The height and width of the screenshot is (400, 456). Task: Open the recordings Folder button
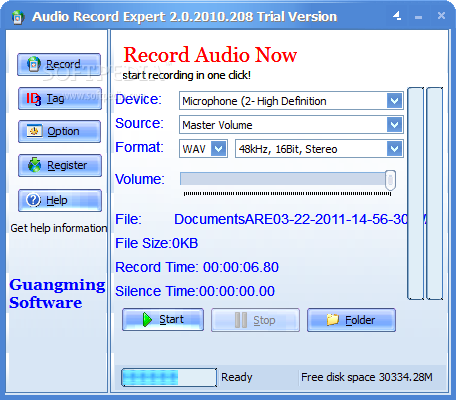tap(351, 320)
